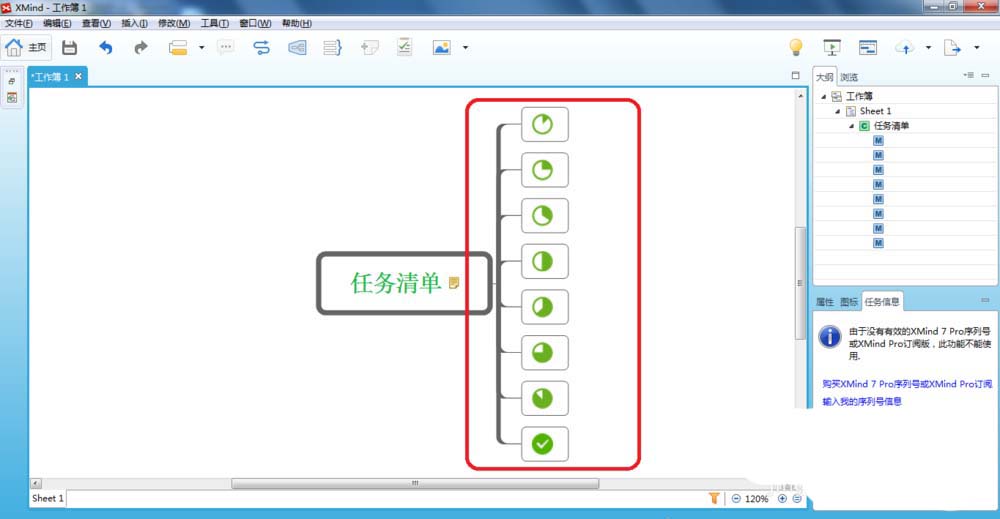
Task: Click the boundary icon in toolbar
Action: 297,47
